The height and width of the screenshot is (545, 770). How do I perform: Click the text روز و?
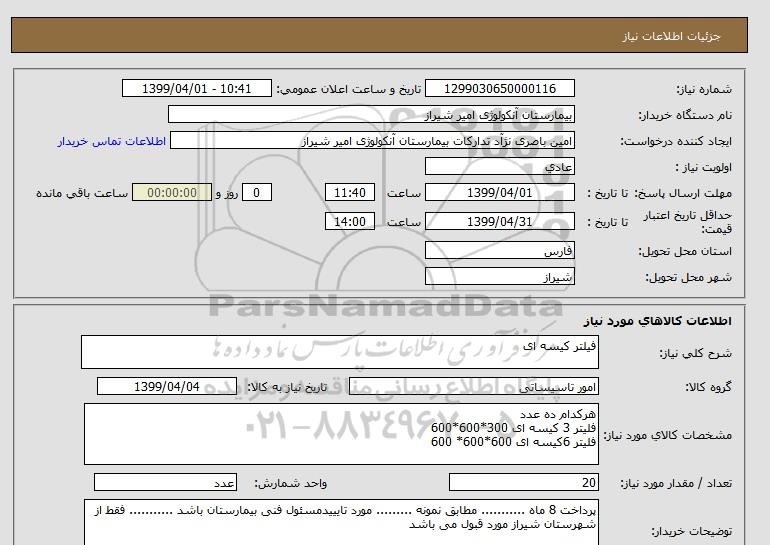(227, 193)
